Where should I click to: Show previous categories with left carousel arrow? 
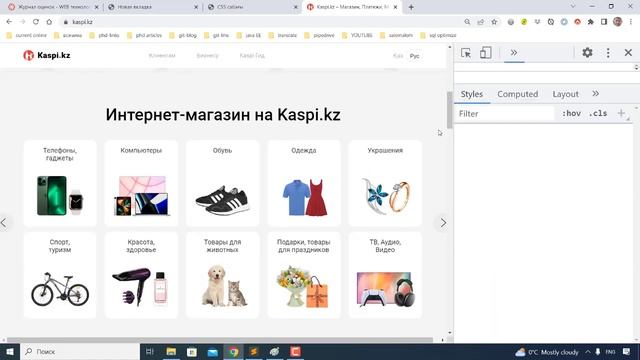[x=4, y=223]
